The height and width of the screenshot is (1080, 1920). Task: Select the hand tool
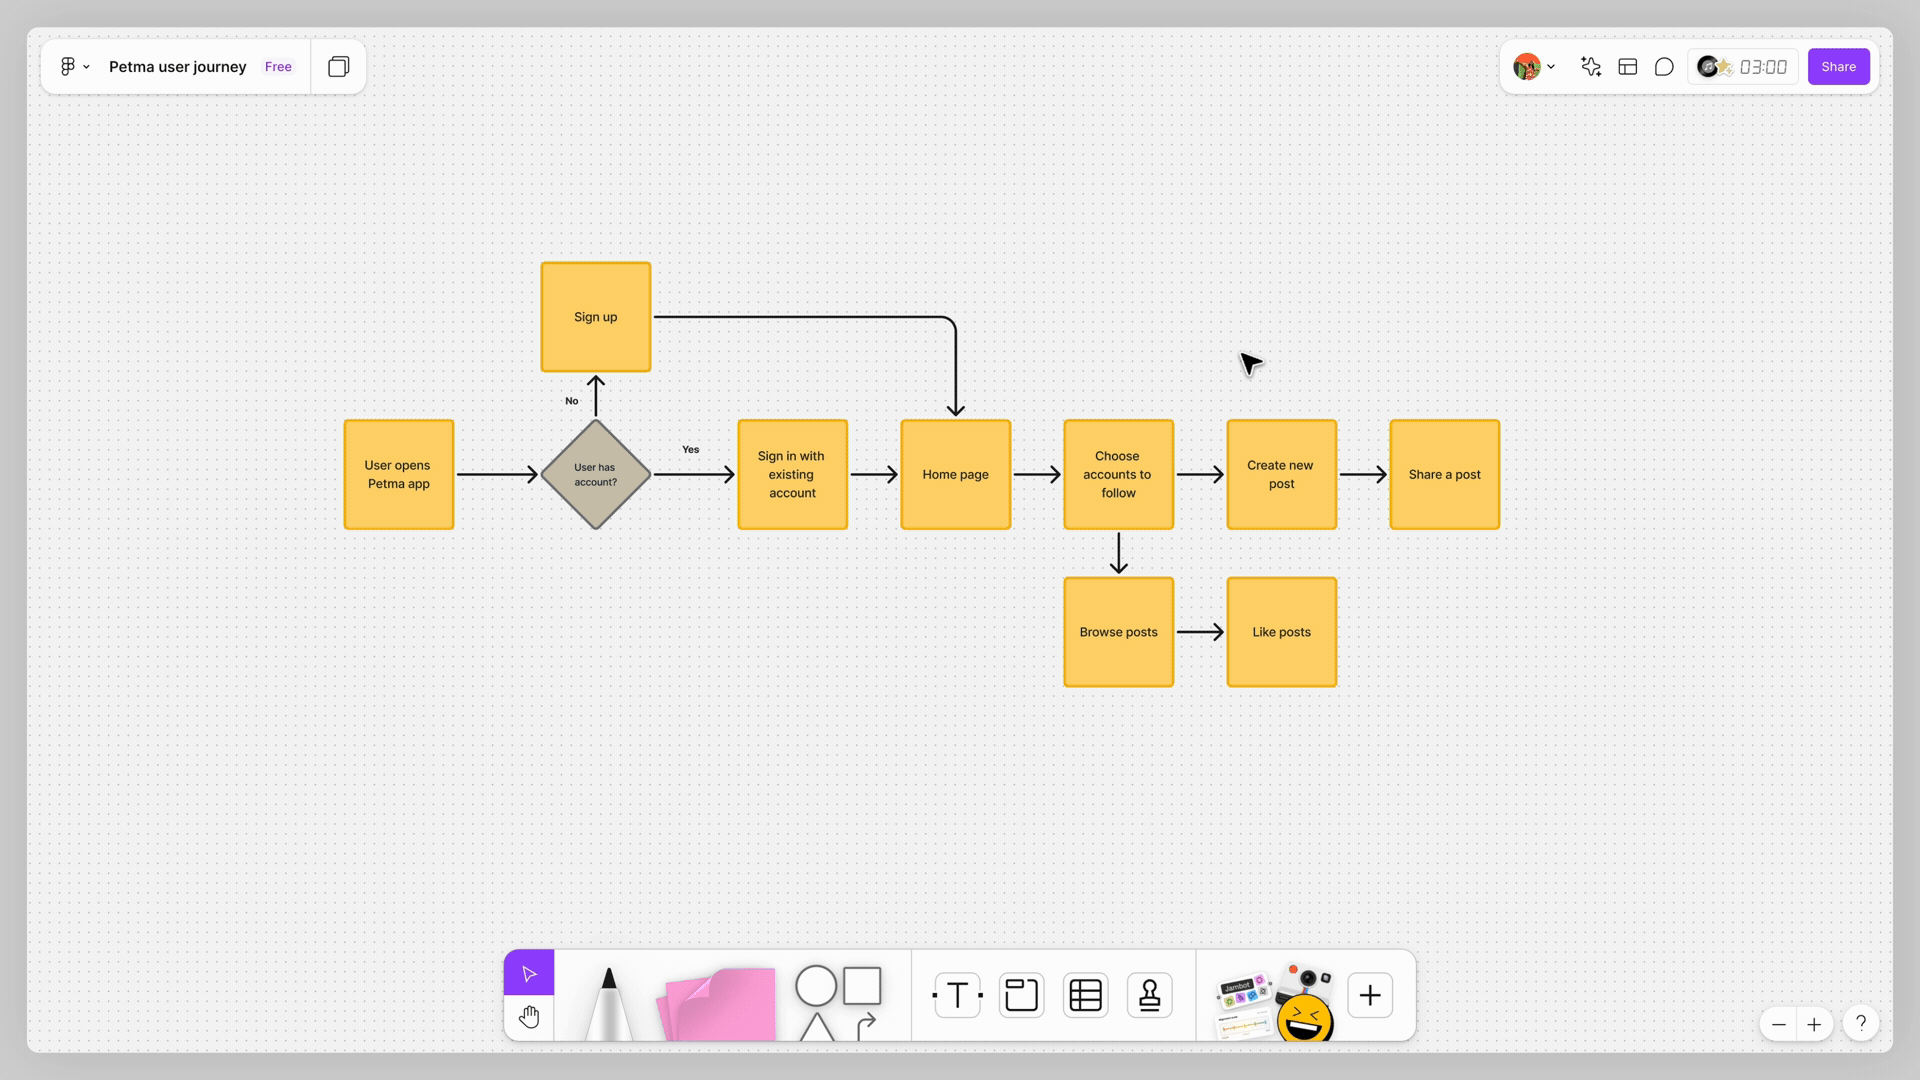click(x=529, y=1017)
